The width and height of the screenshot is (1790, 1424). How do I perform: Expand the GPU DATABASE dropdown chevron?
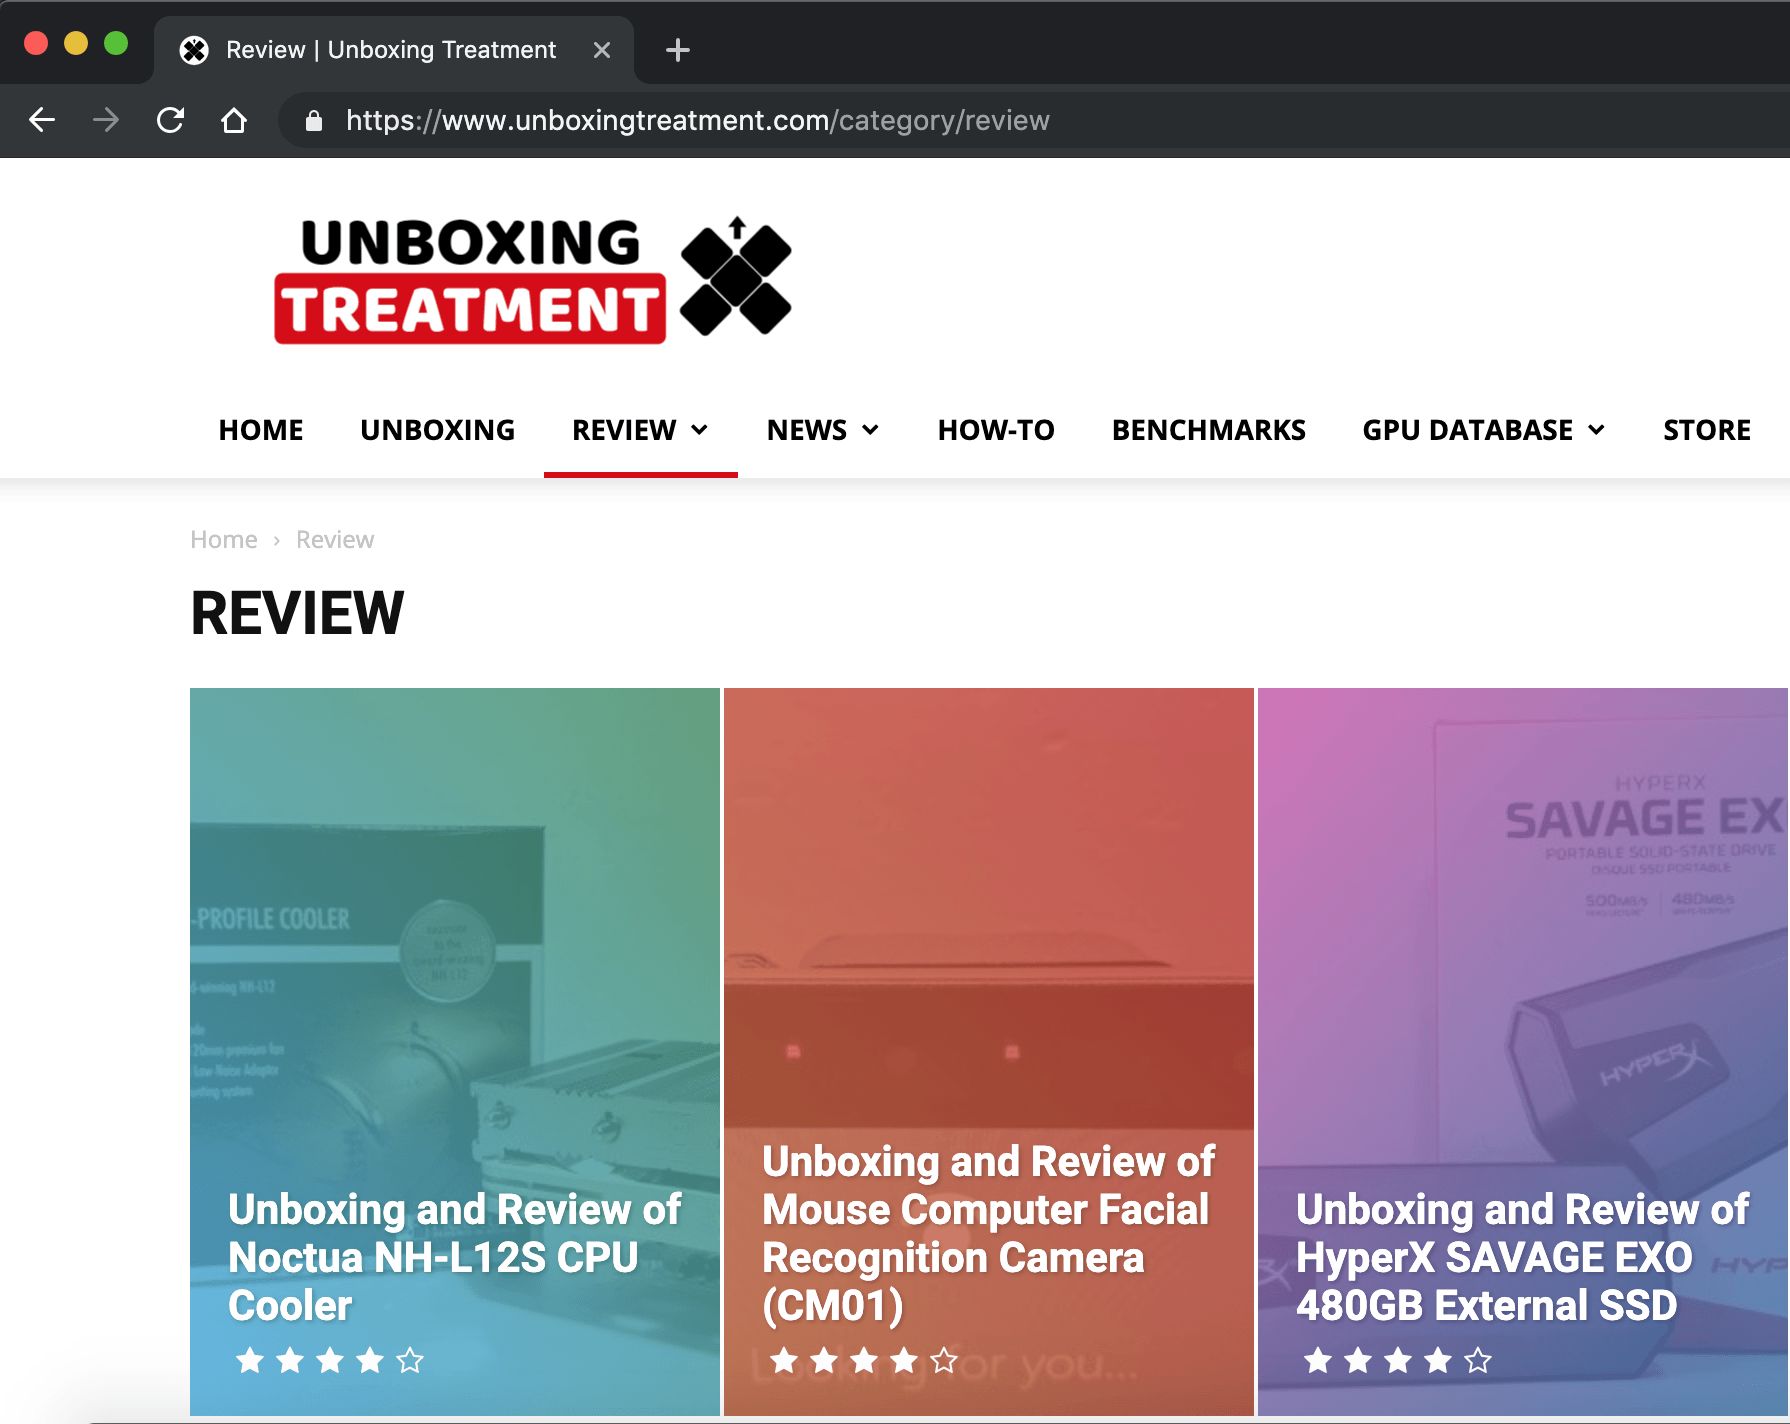tap(1597, 430)
